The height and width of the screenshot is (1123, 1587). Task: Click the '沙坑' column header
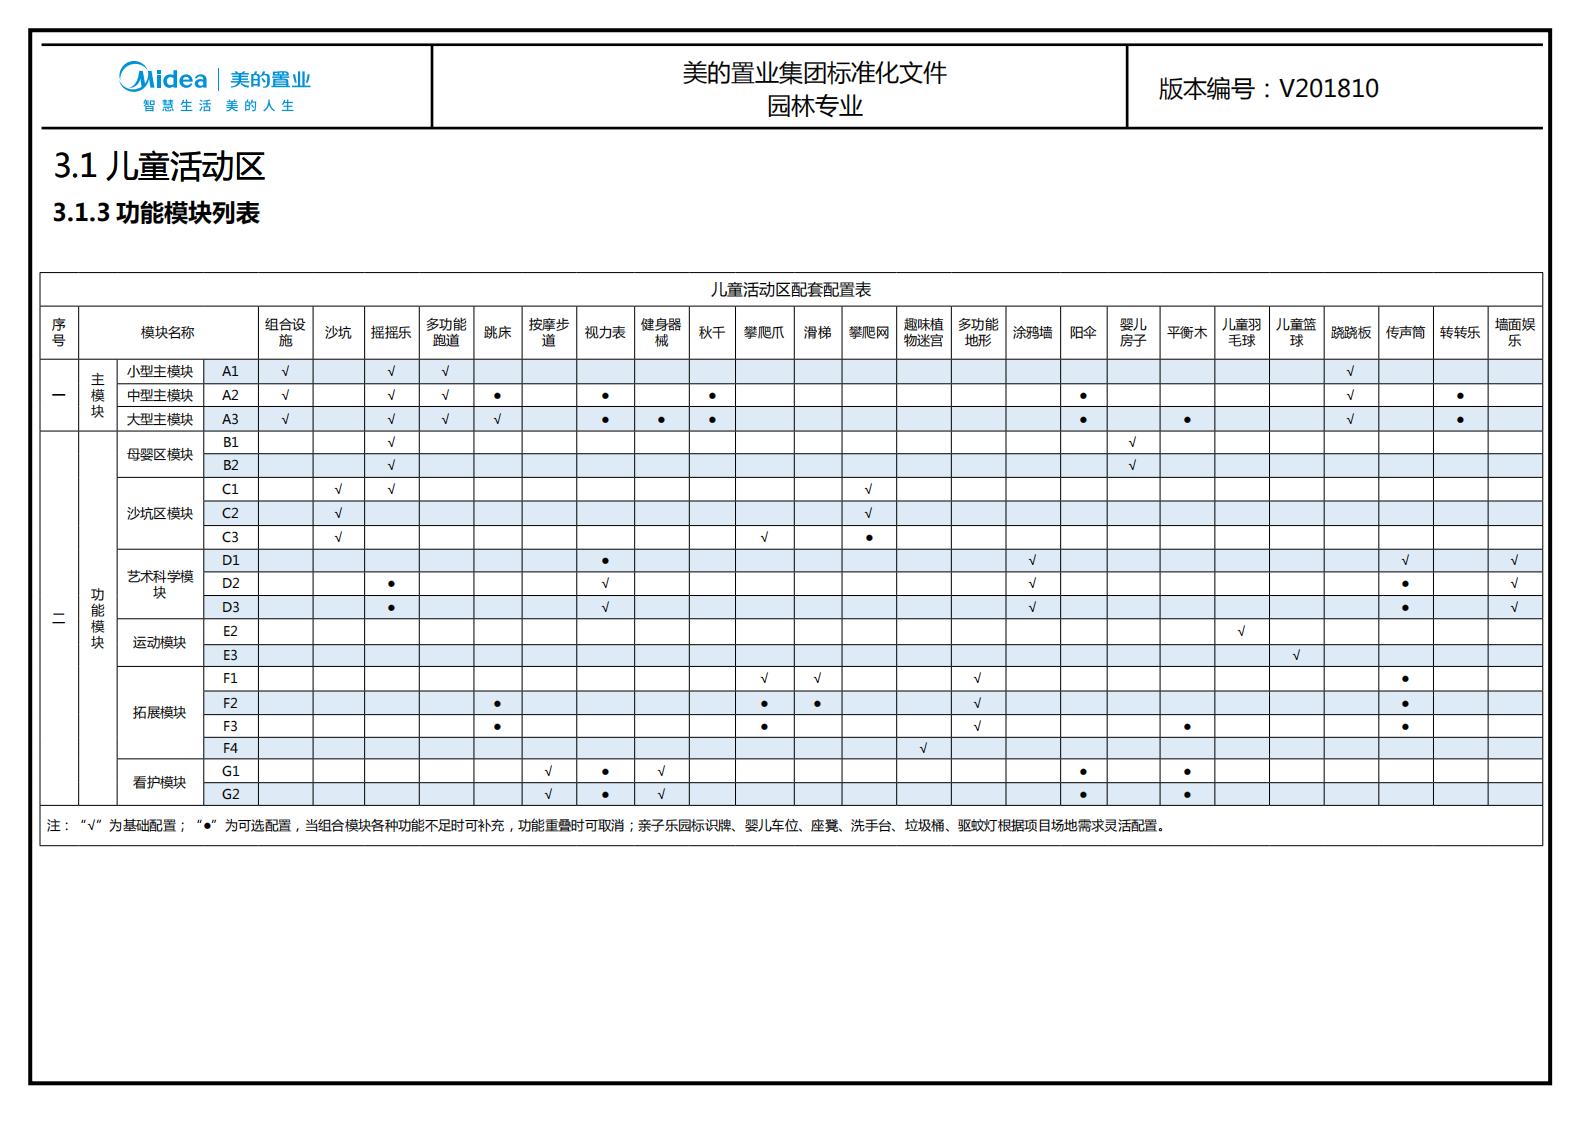click(338, 332)
